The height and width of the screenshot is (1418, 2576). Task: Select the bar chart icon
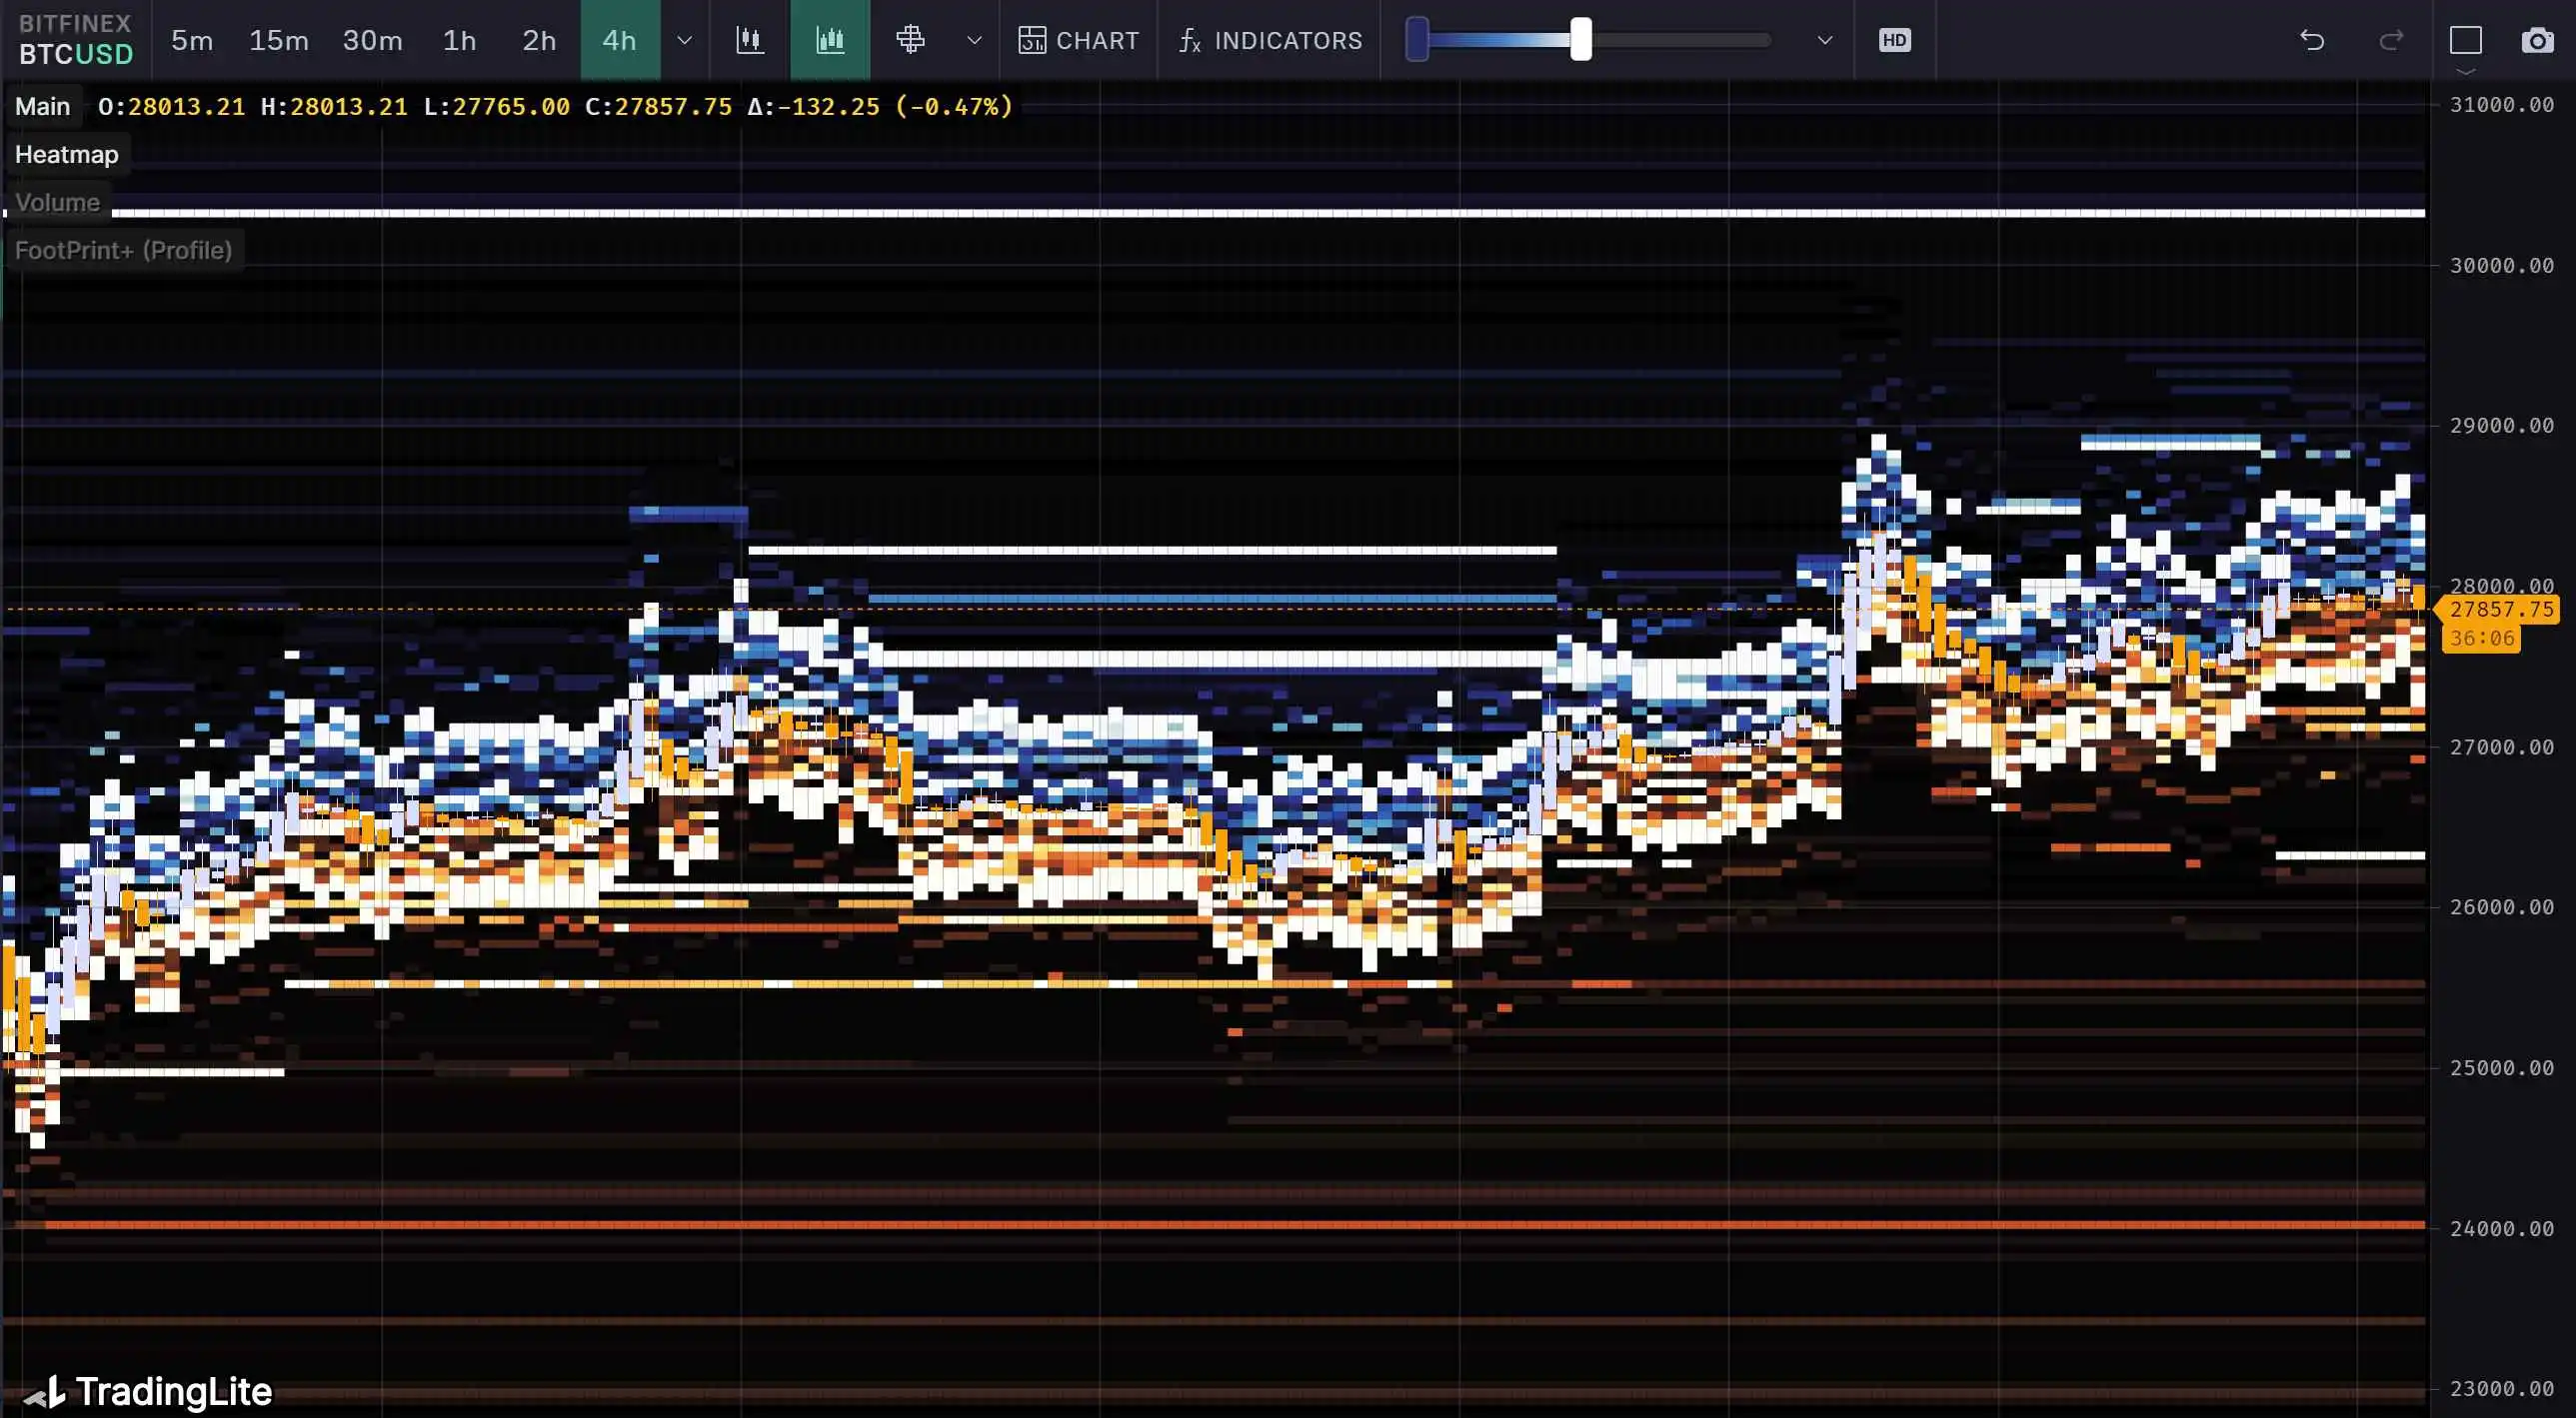click(x=830, y=38)
